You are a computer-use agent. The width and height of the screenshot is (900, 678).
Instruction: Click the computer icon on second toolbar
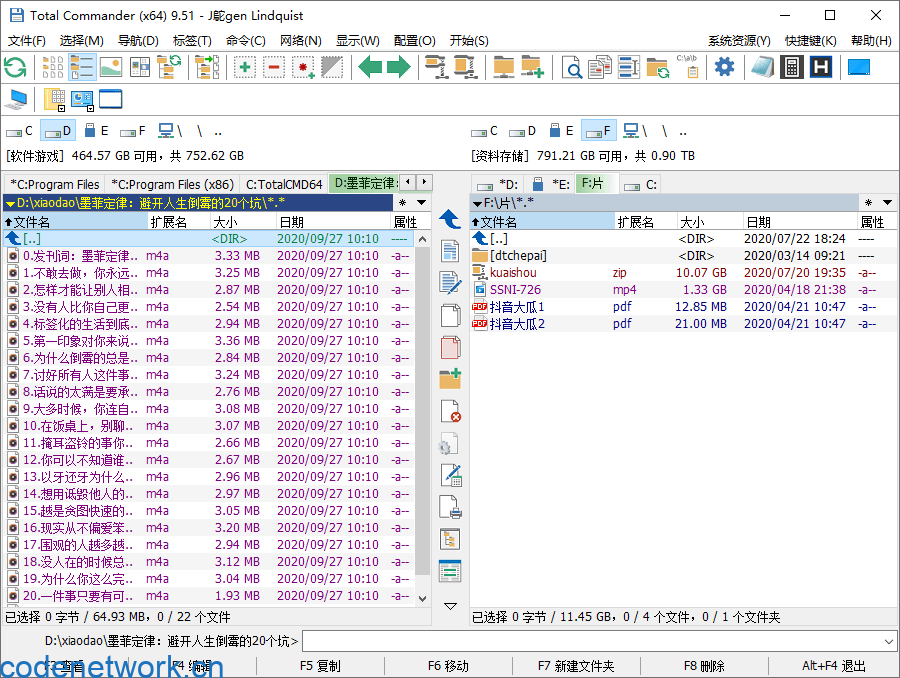15,99
